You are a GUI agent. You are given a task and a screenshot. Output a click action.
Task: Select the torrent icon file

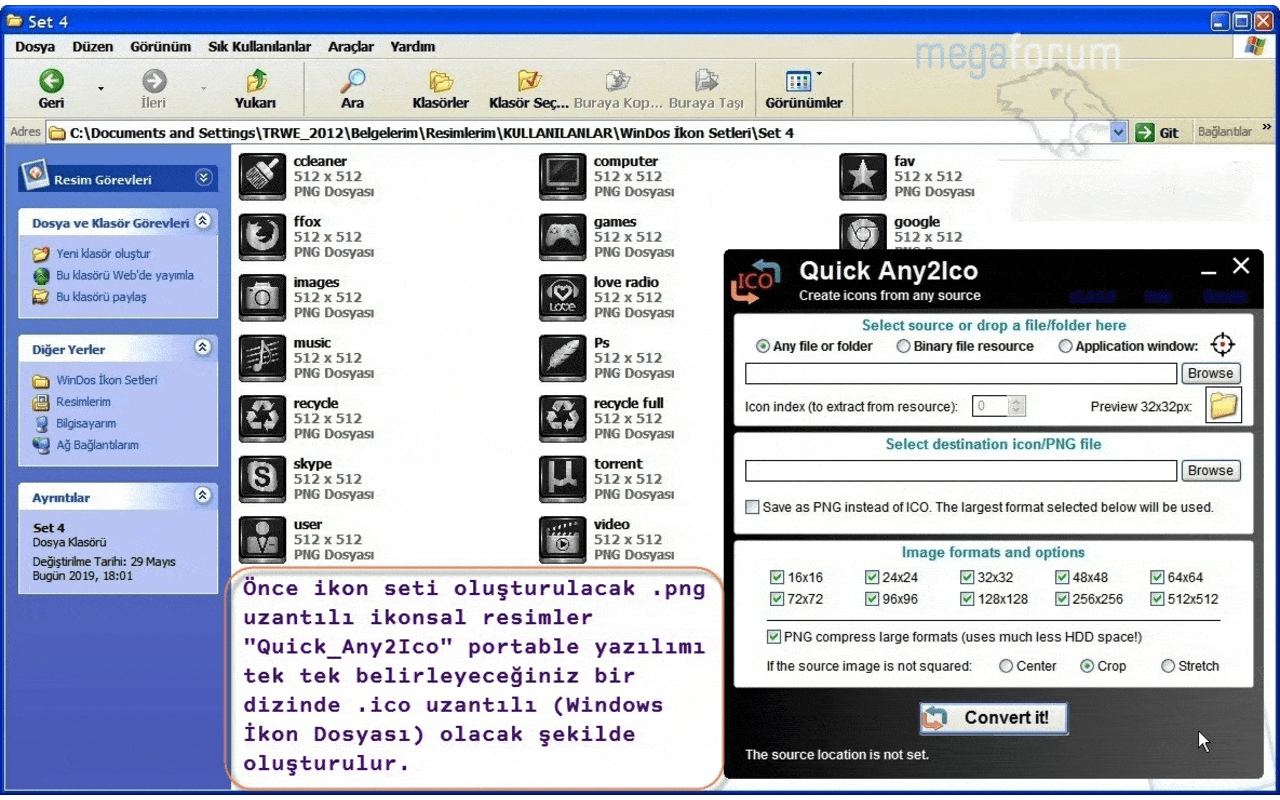[x=563, y=479]
